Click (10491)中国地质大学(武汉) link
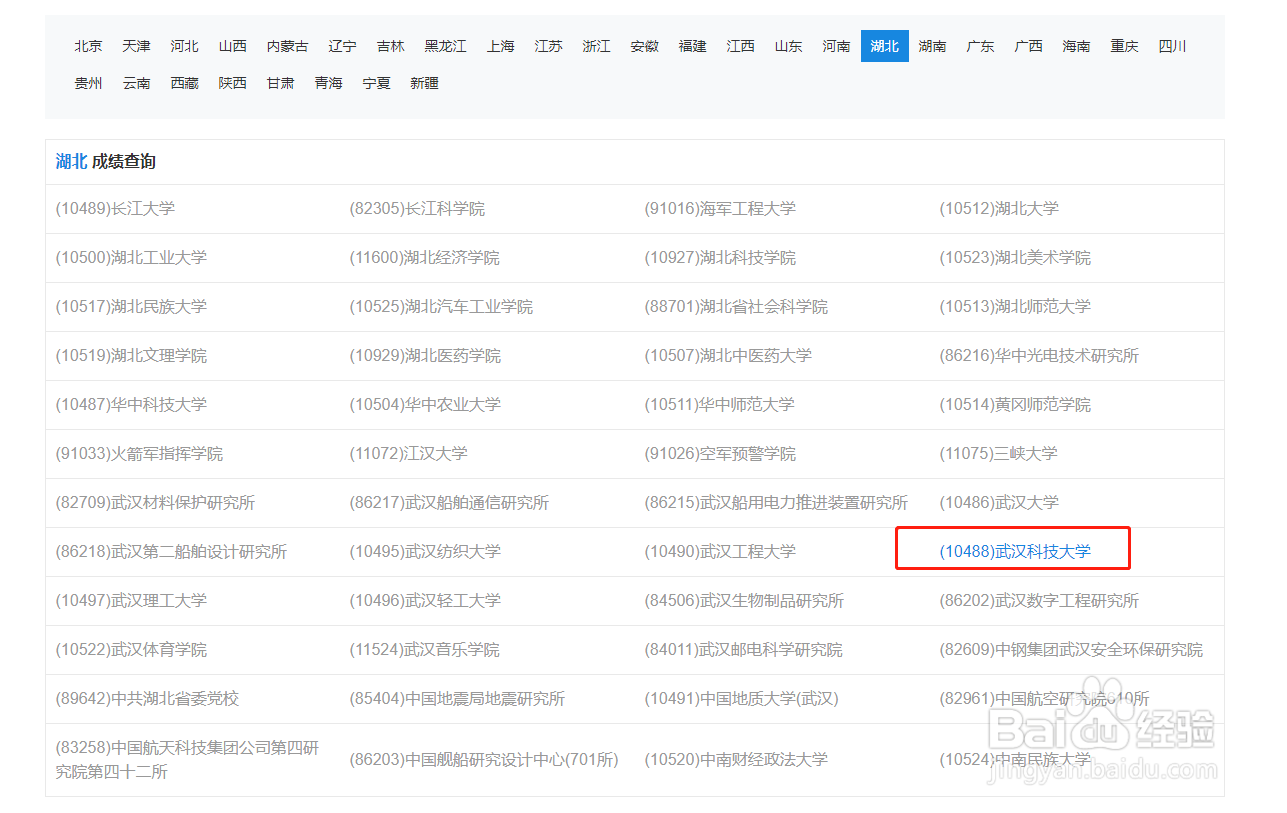 click(x=742, y=699)
